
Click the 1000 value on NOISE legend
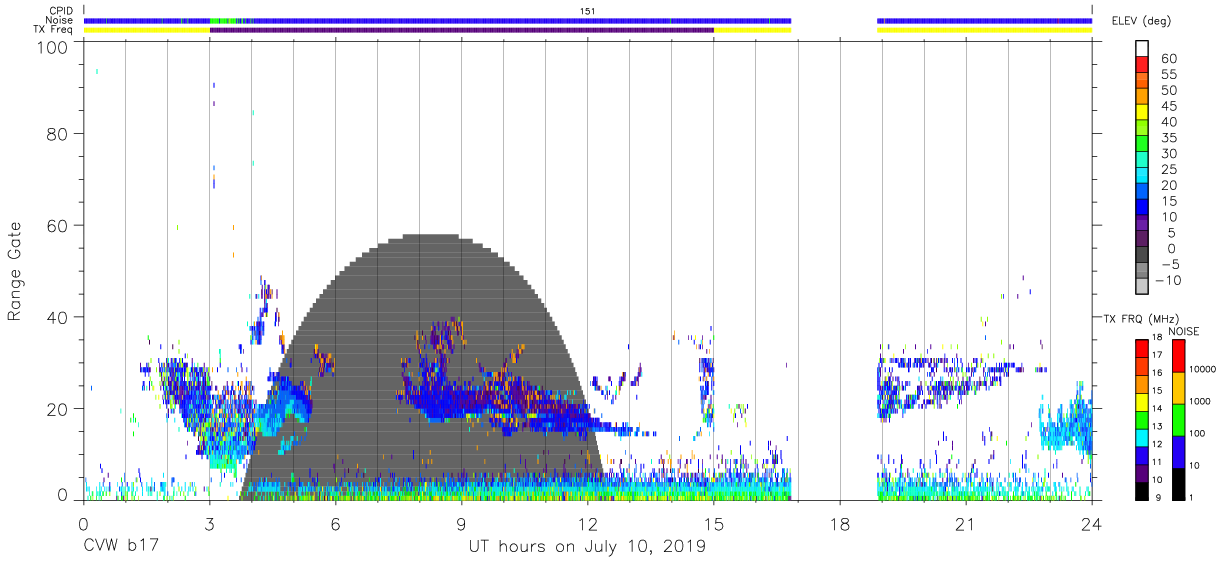1201,401
